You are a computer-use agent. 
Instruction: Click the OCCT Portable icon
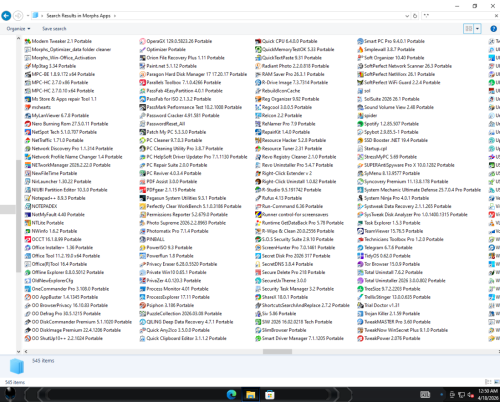click(x=28, y=239)
